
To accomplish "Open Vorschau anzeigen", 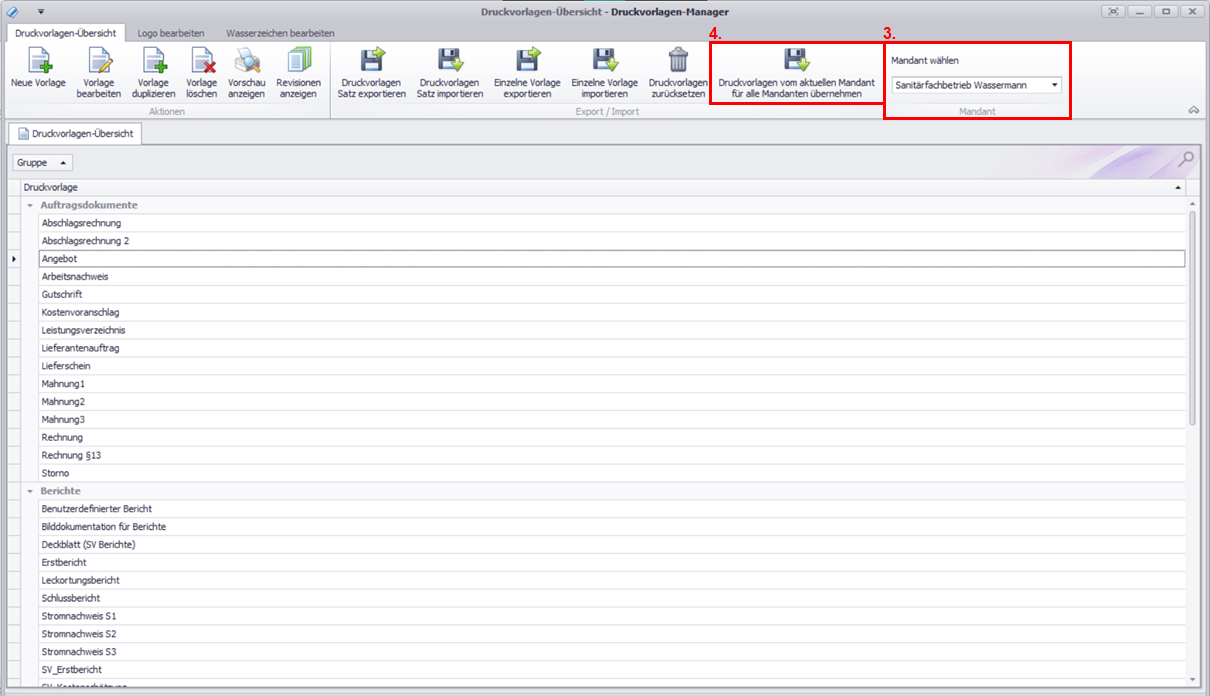I will tap(246, 62).
